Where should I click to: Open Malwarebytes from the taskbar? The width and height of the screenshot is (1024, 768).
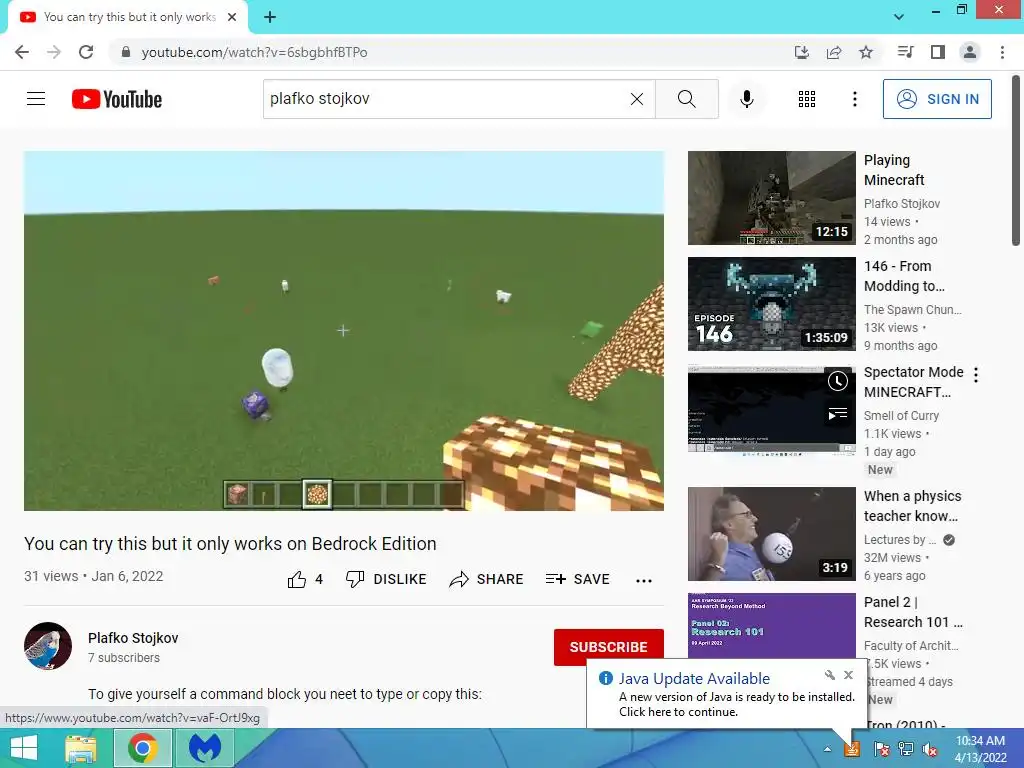(204, 748)
